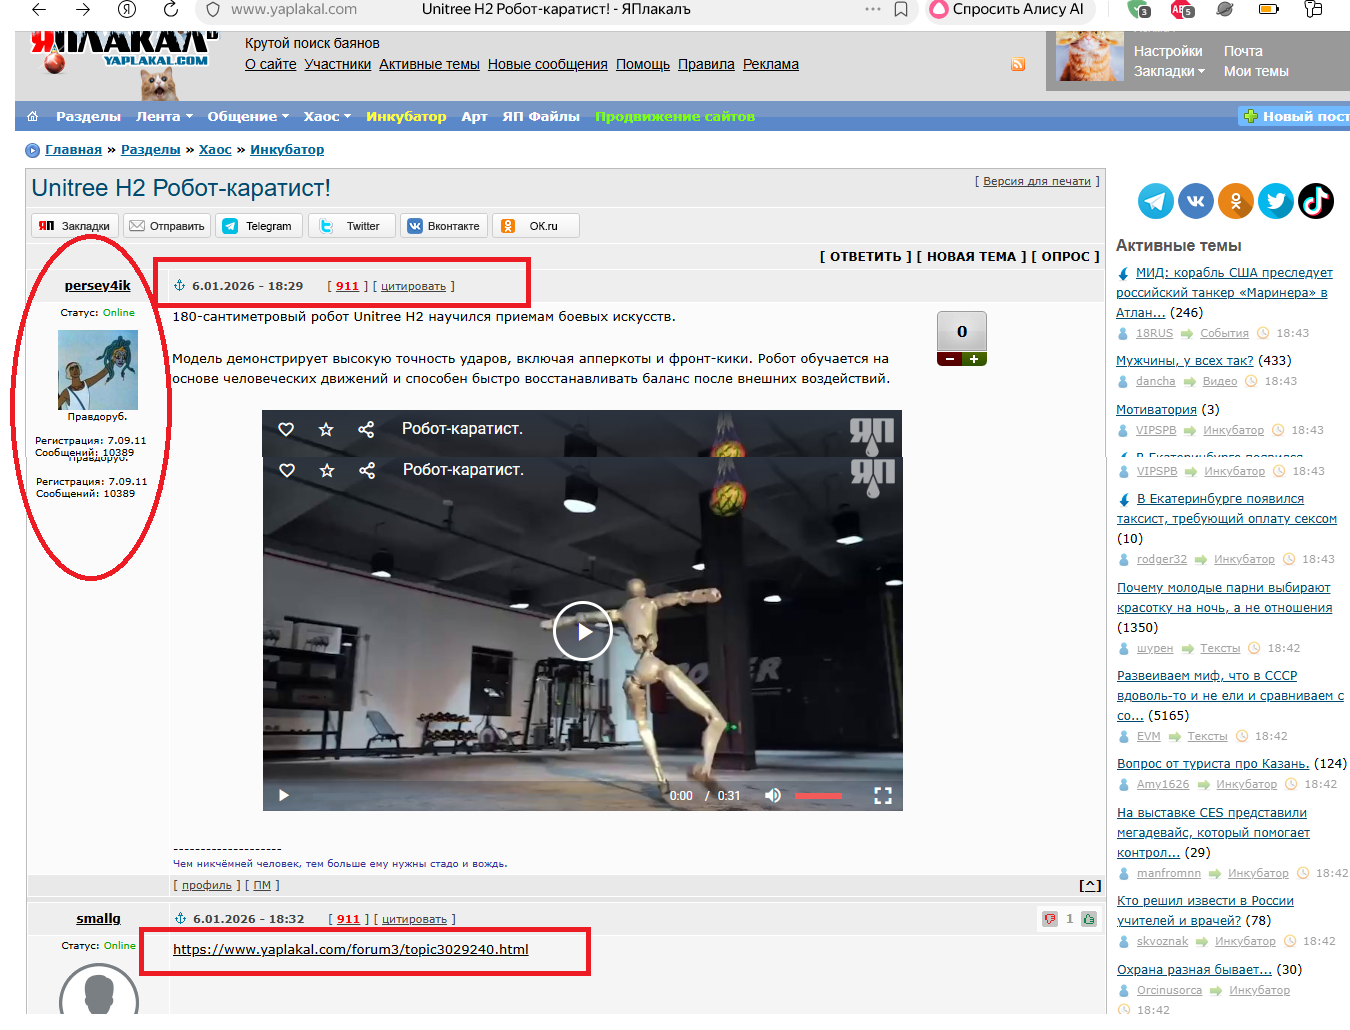1350x1030 pixels.
Task: Click the anchor icon on persey4ik's post
Action: [x=180, y=286]
